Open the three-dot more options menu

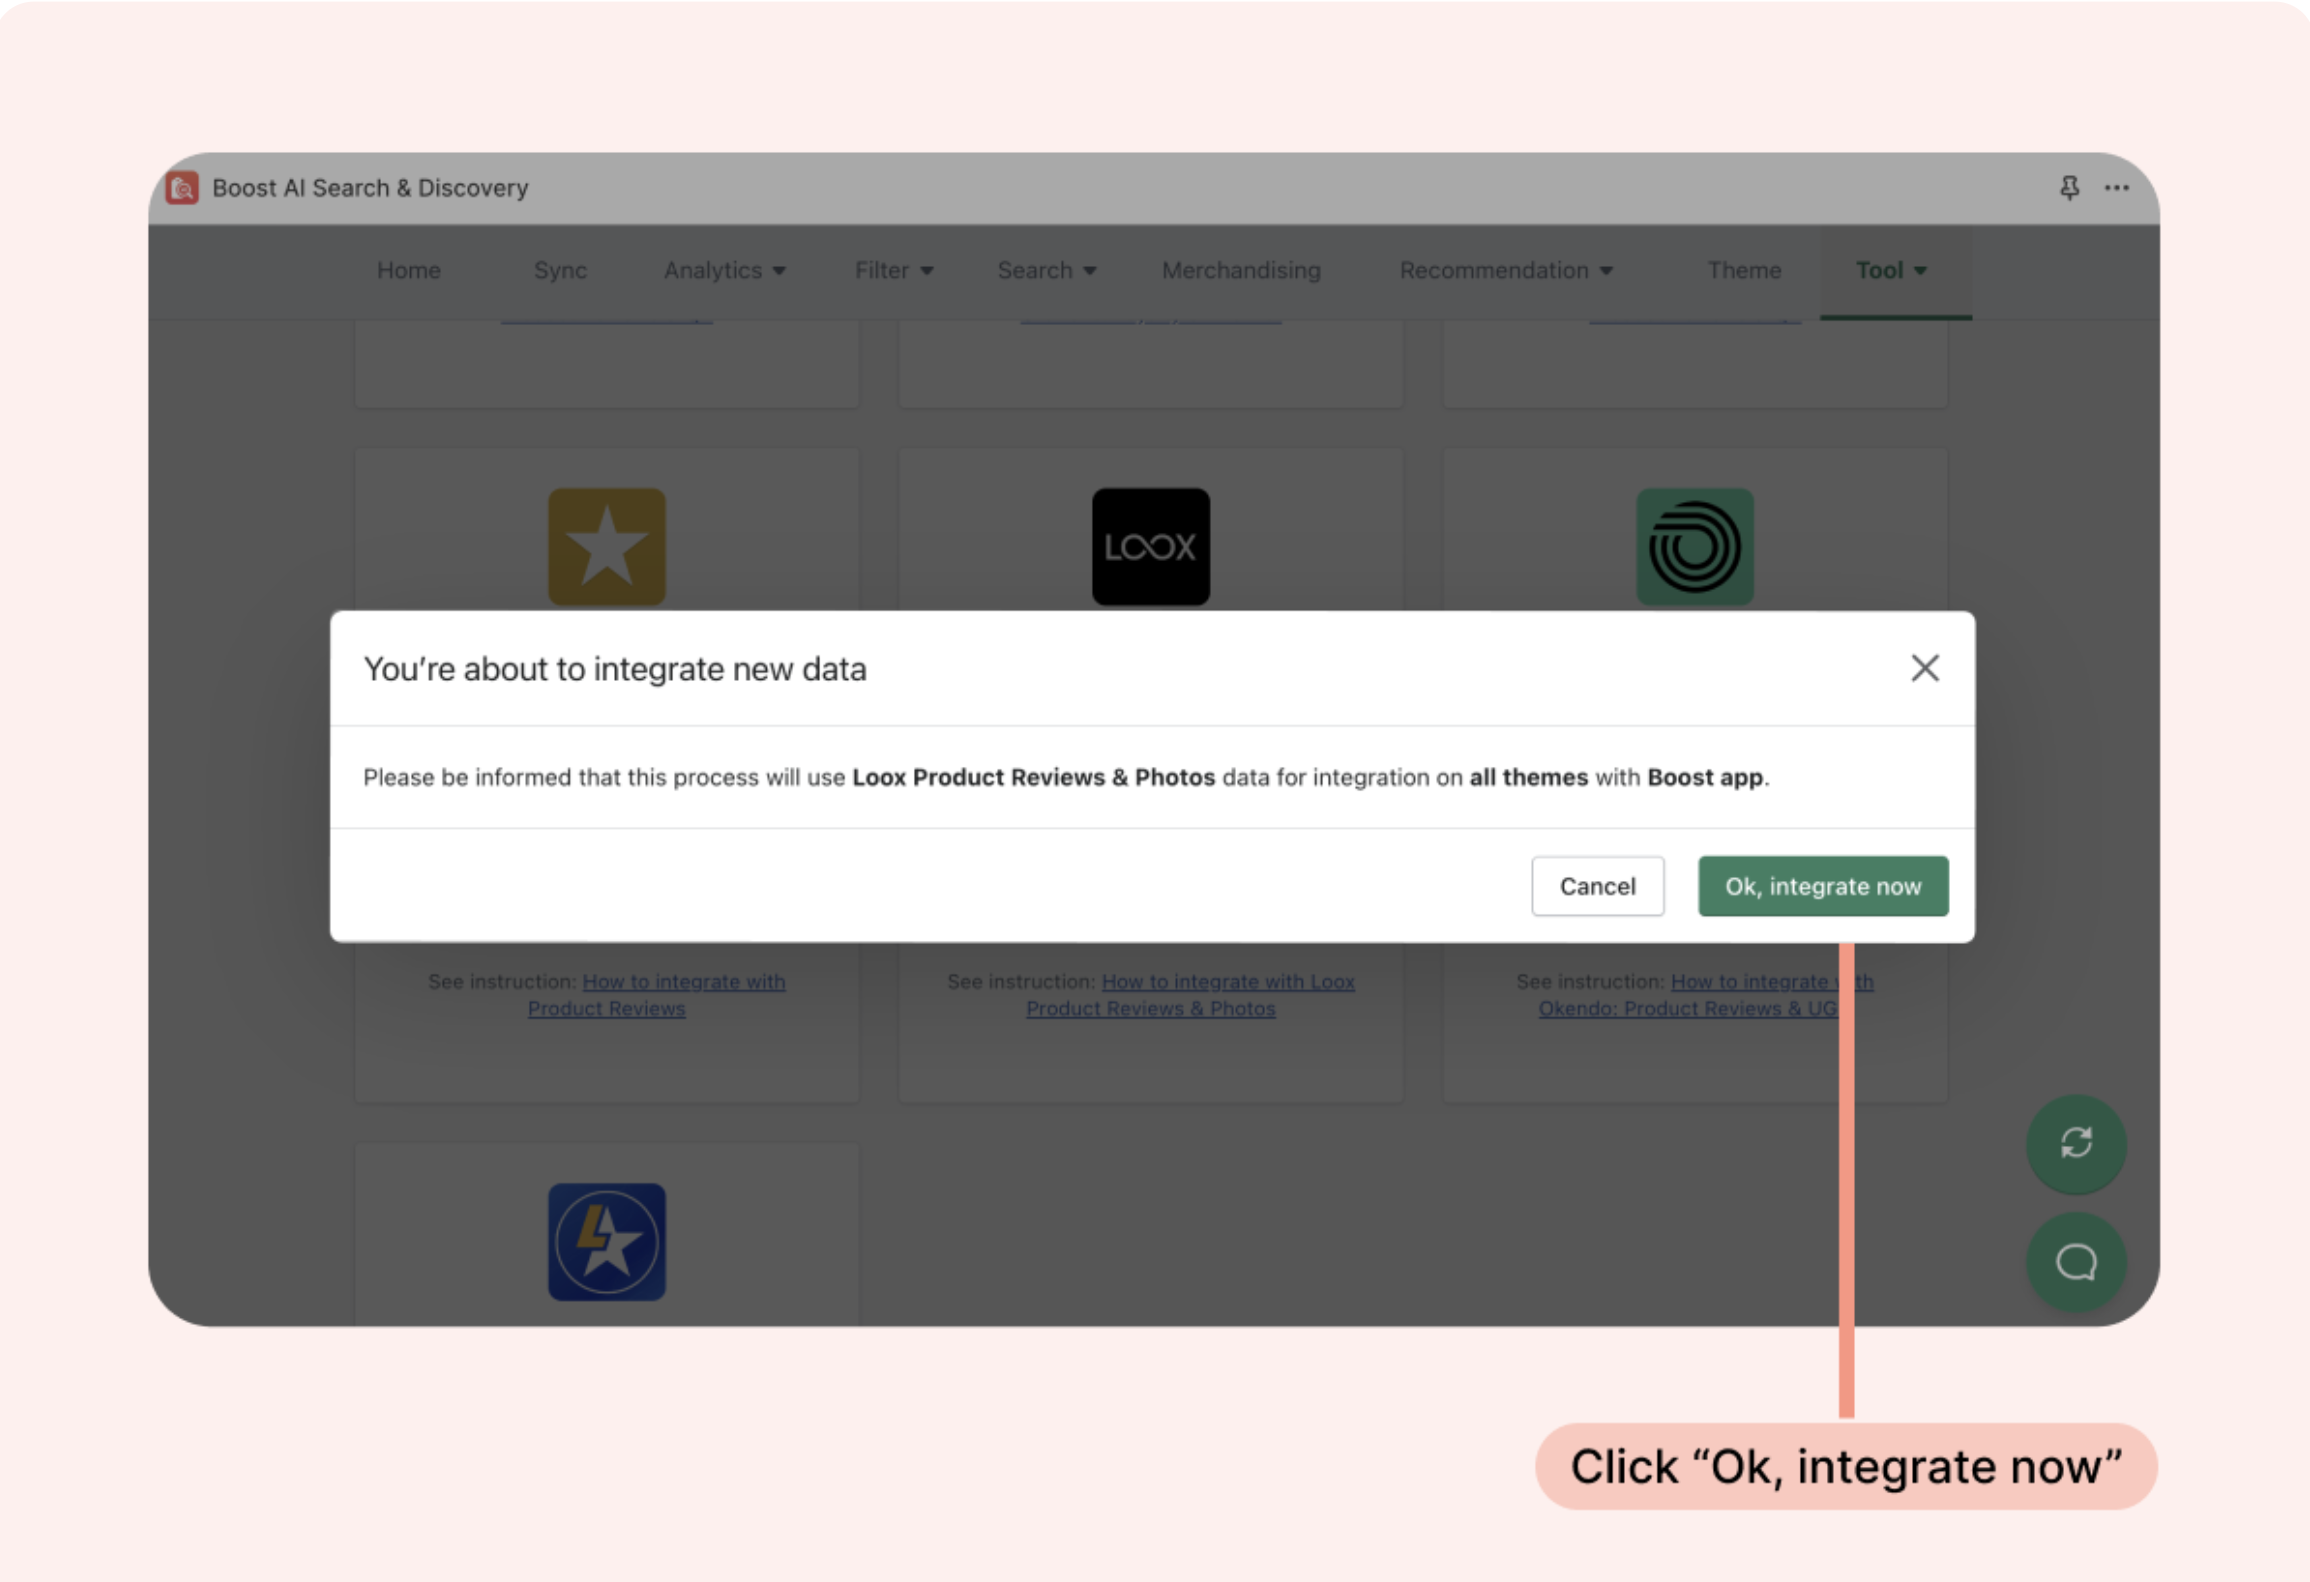coord(2116,188)
